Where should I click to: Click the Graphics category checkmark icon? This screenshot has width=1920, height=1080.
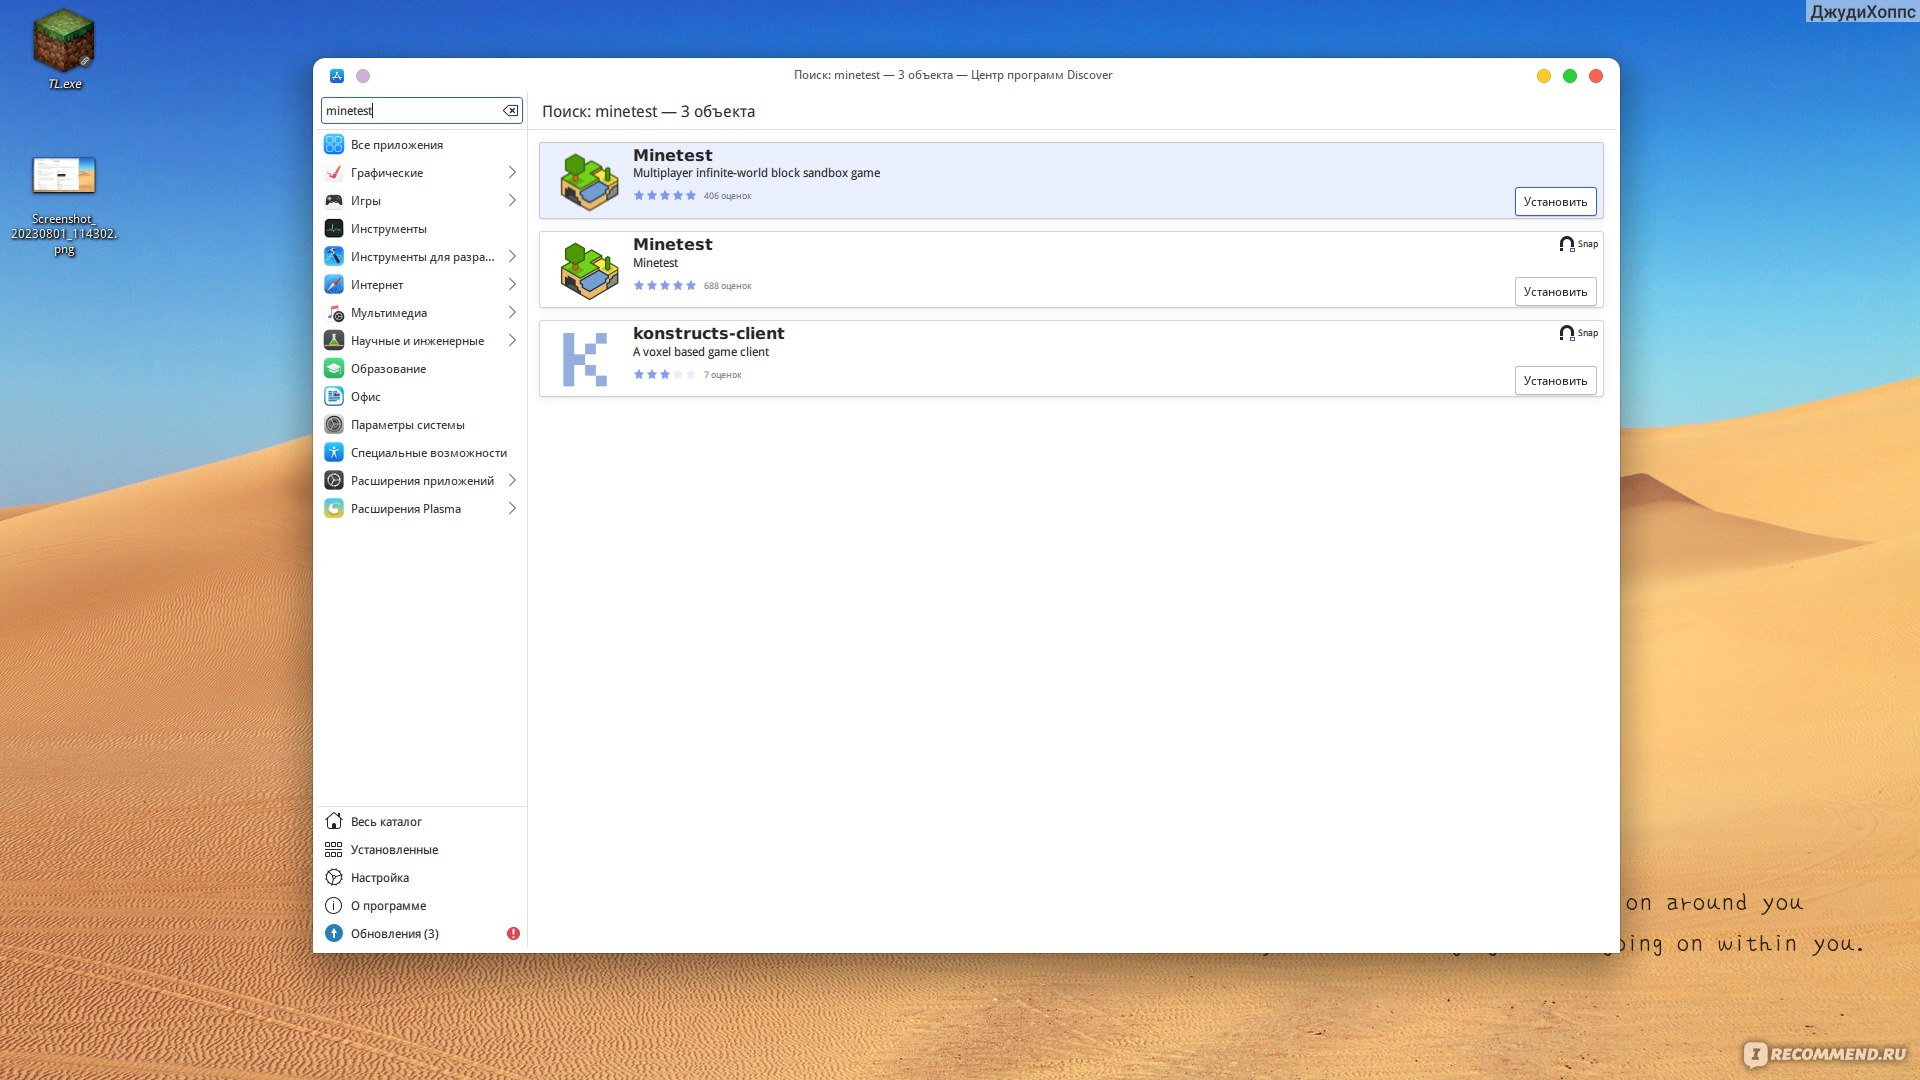tap(334, 173)
